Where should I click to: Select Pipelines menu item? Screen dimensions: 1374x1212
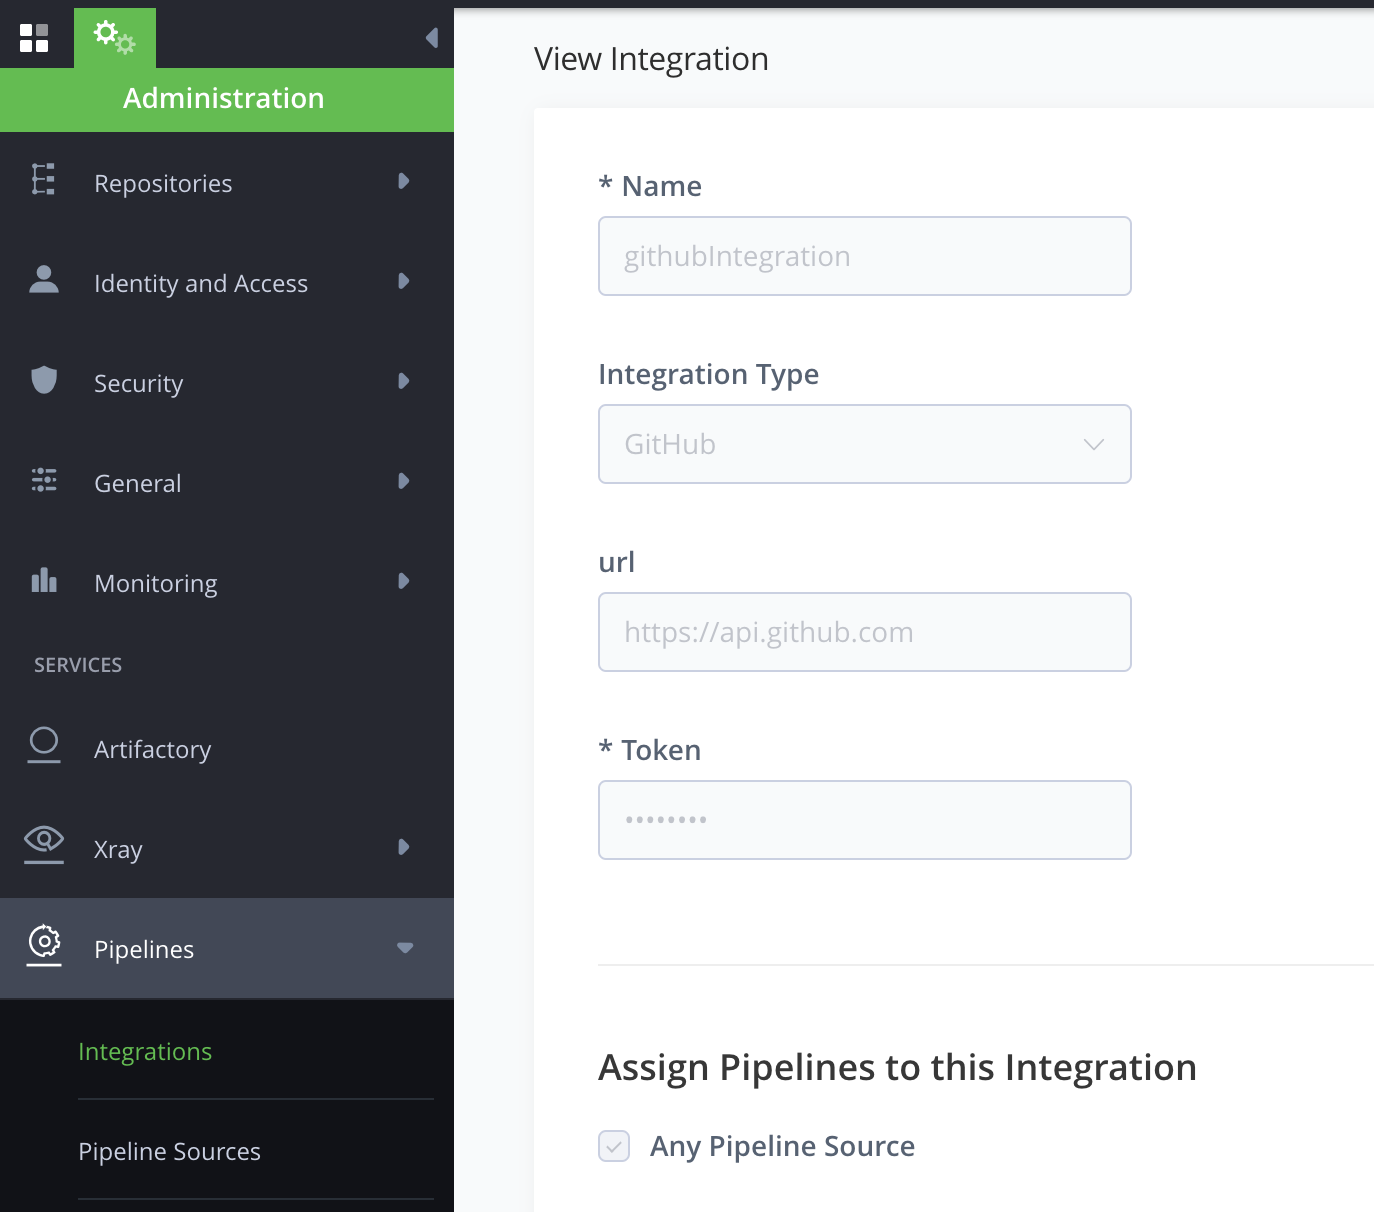point(227,948)
